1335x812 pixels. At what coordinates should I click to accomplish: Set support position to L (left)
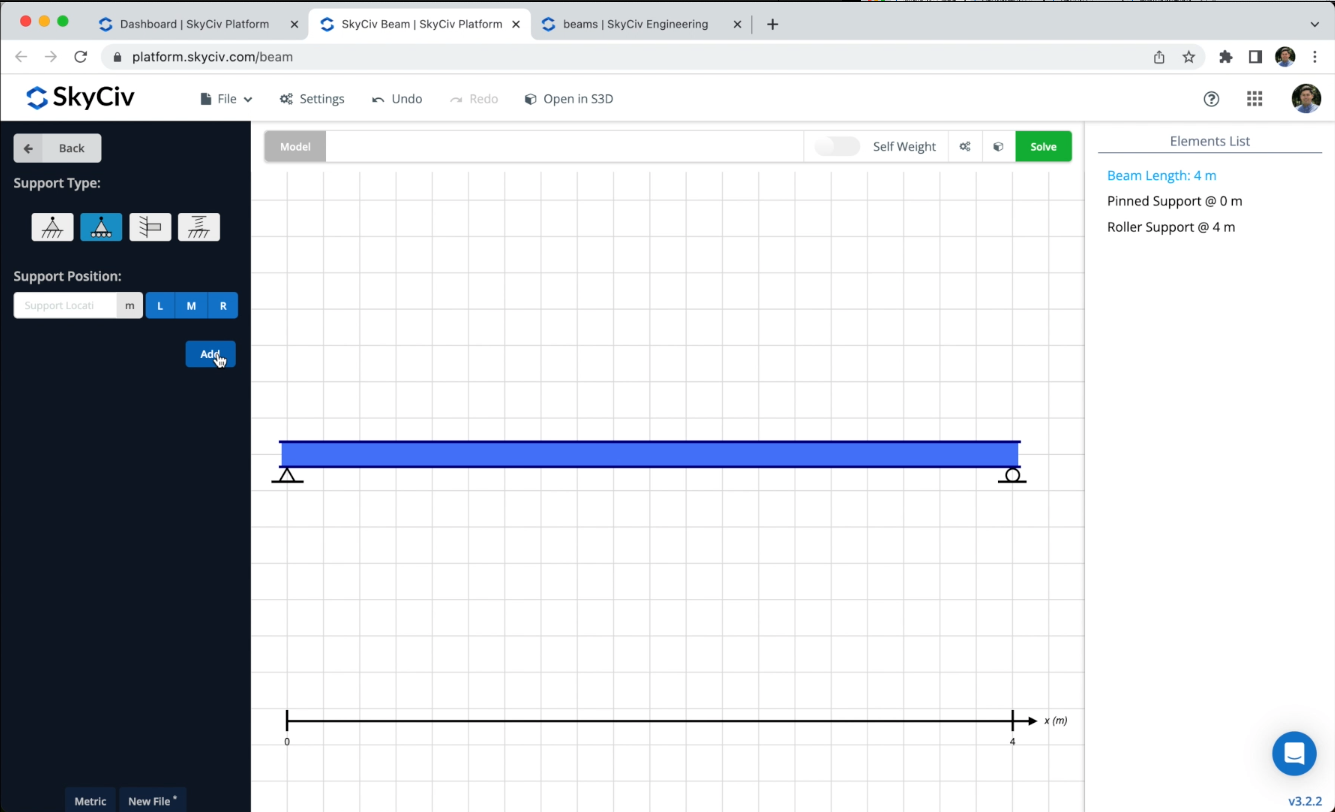click(160, 306)
